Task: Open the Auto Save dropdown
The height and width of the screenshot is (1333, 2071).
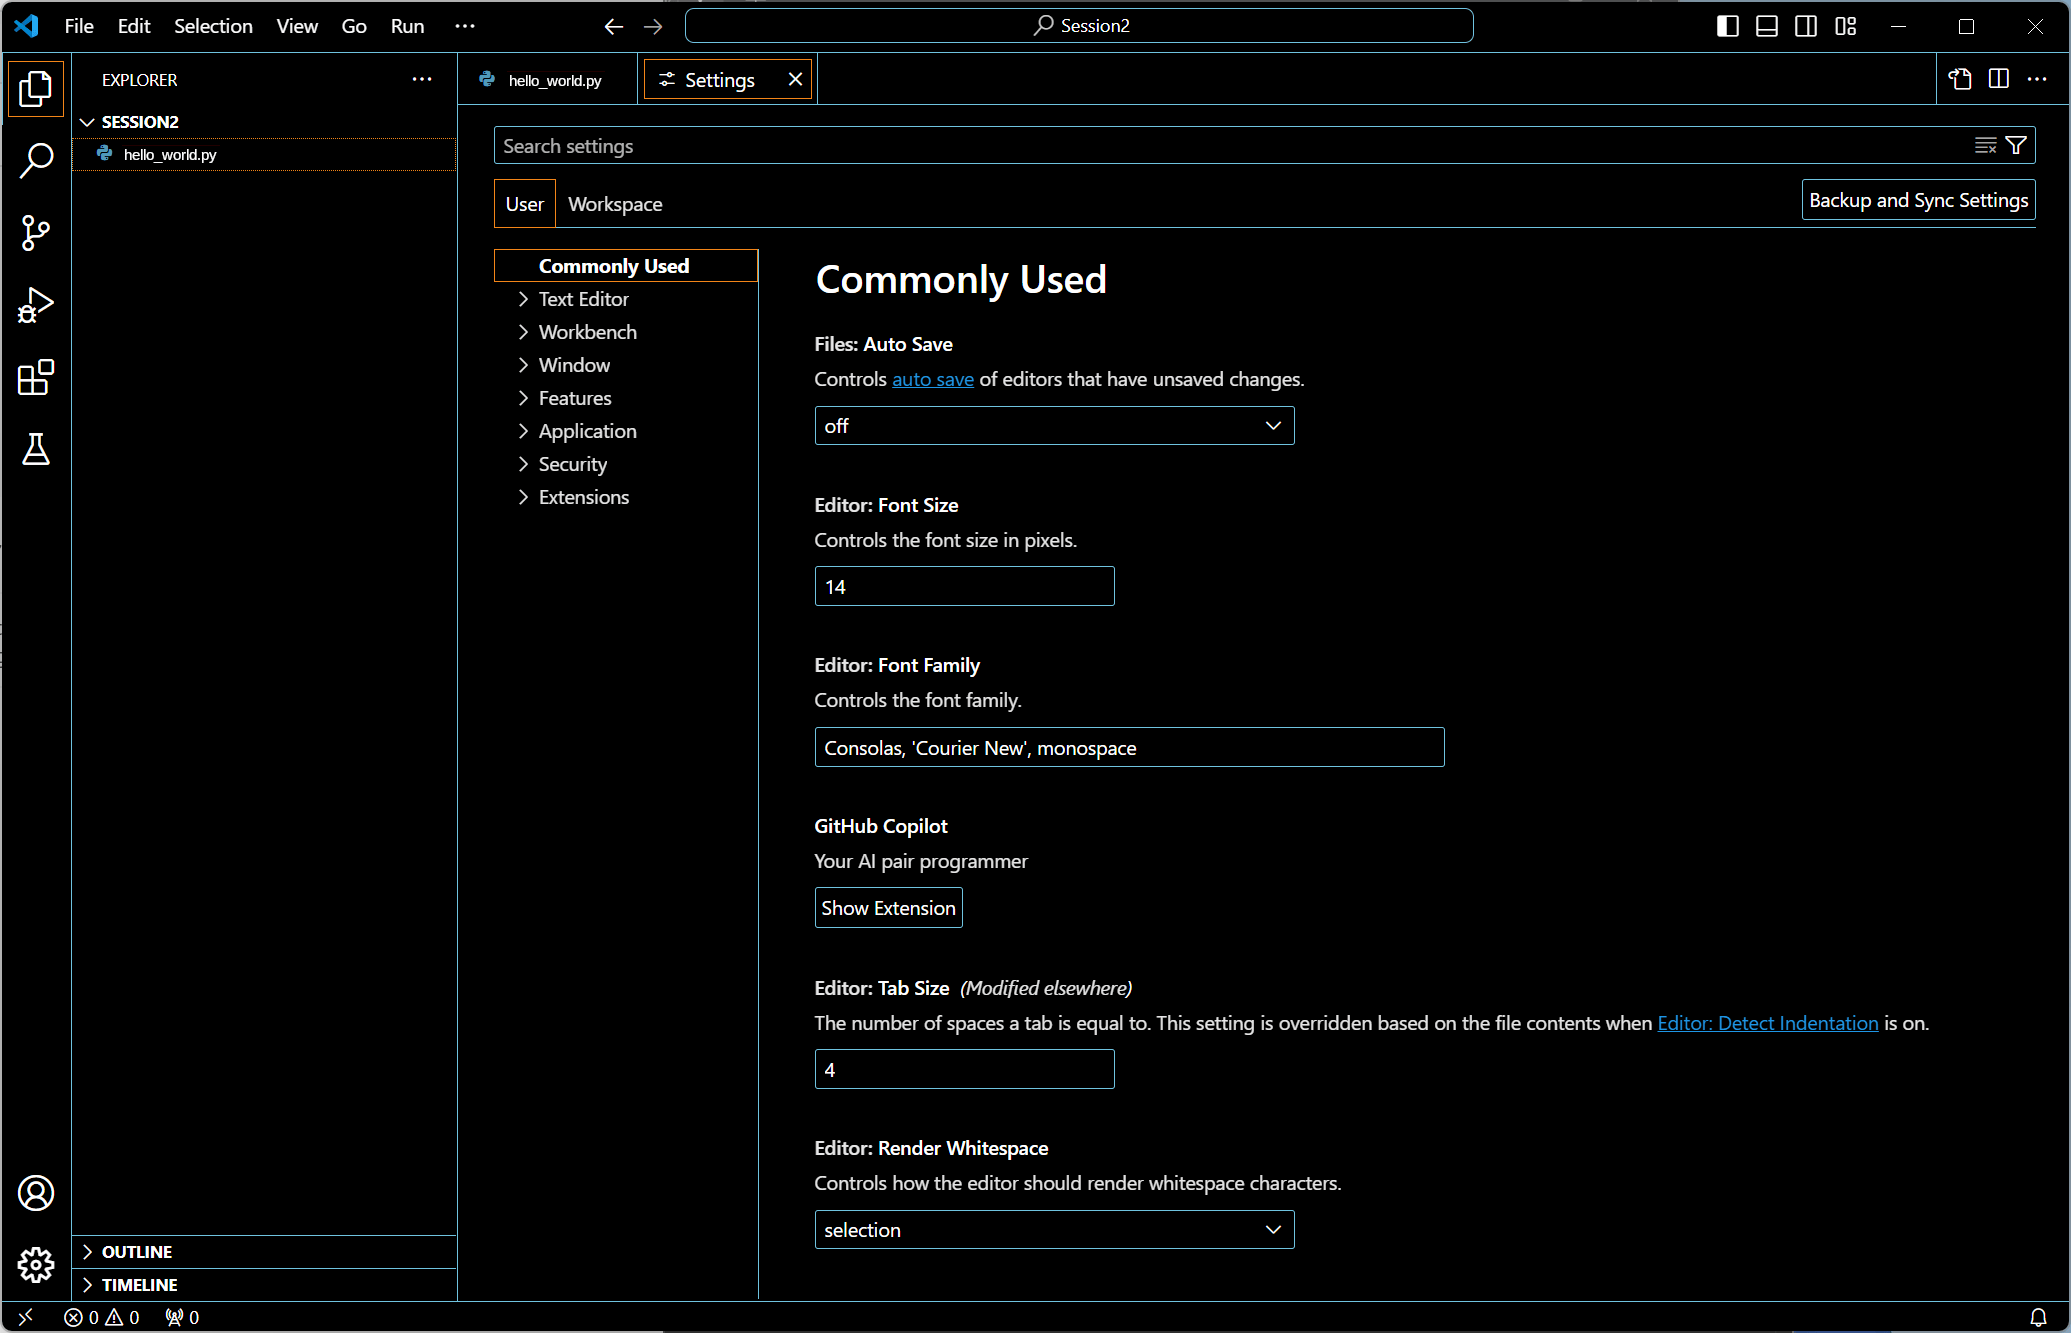Action: coord(1054,426)
